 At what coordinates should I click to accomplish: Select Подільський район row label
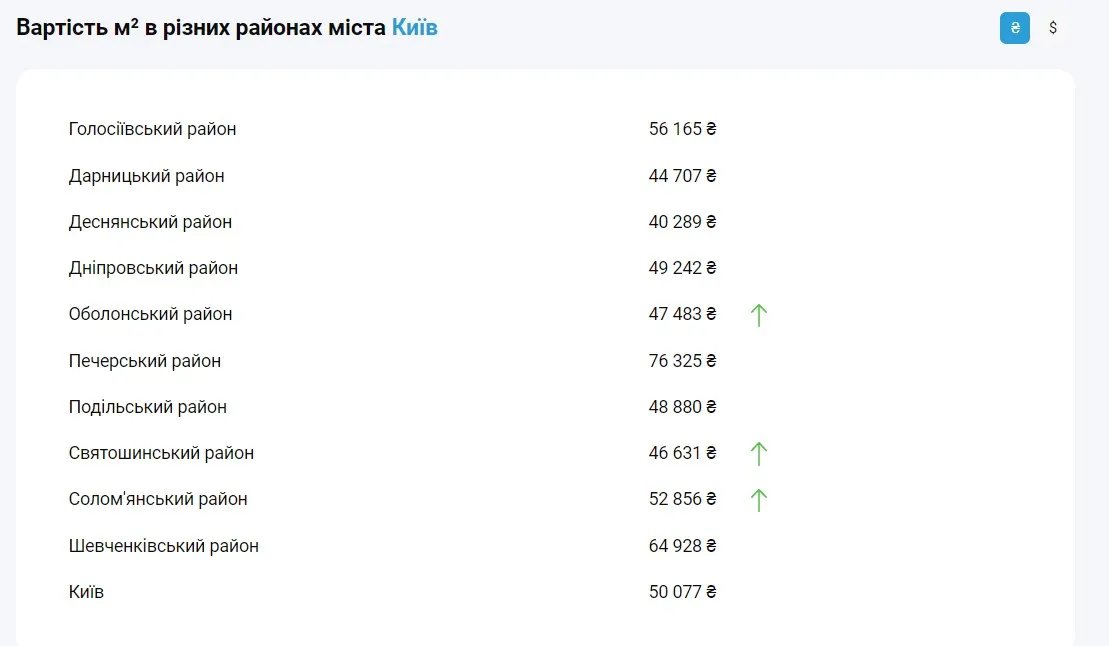(x=148, y=407)
